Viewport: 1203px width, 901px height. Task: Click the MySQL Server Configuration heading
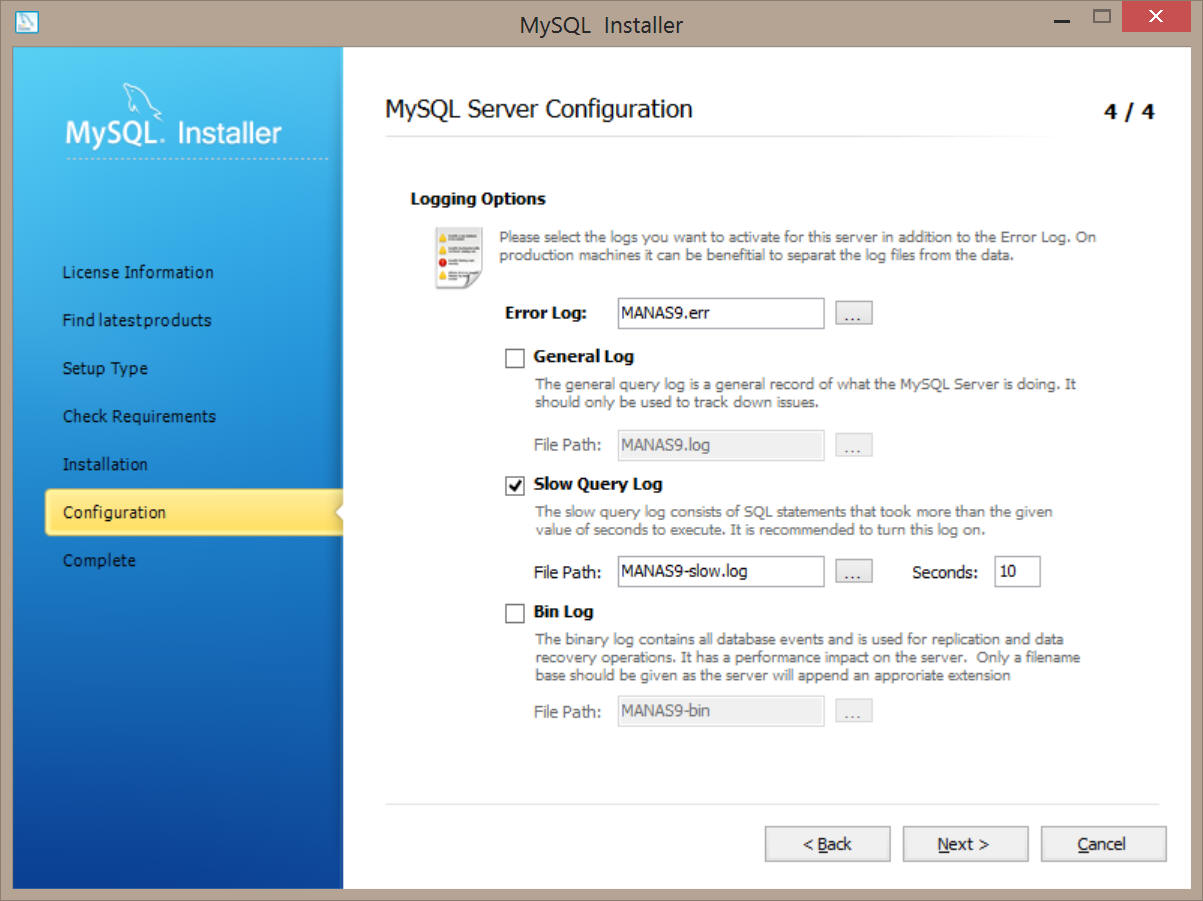(x=539, y=109)
